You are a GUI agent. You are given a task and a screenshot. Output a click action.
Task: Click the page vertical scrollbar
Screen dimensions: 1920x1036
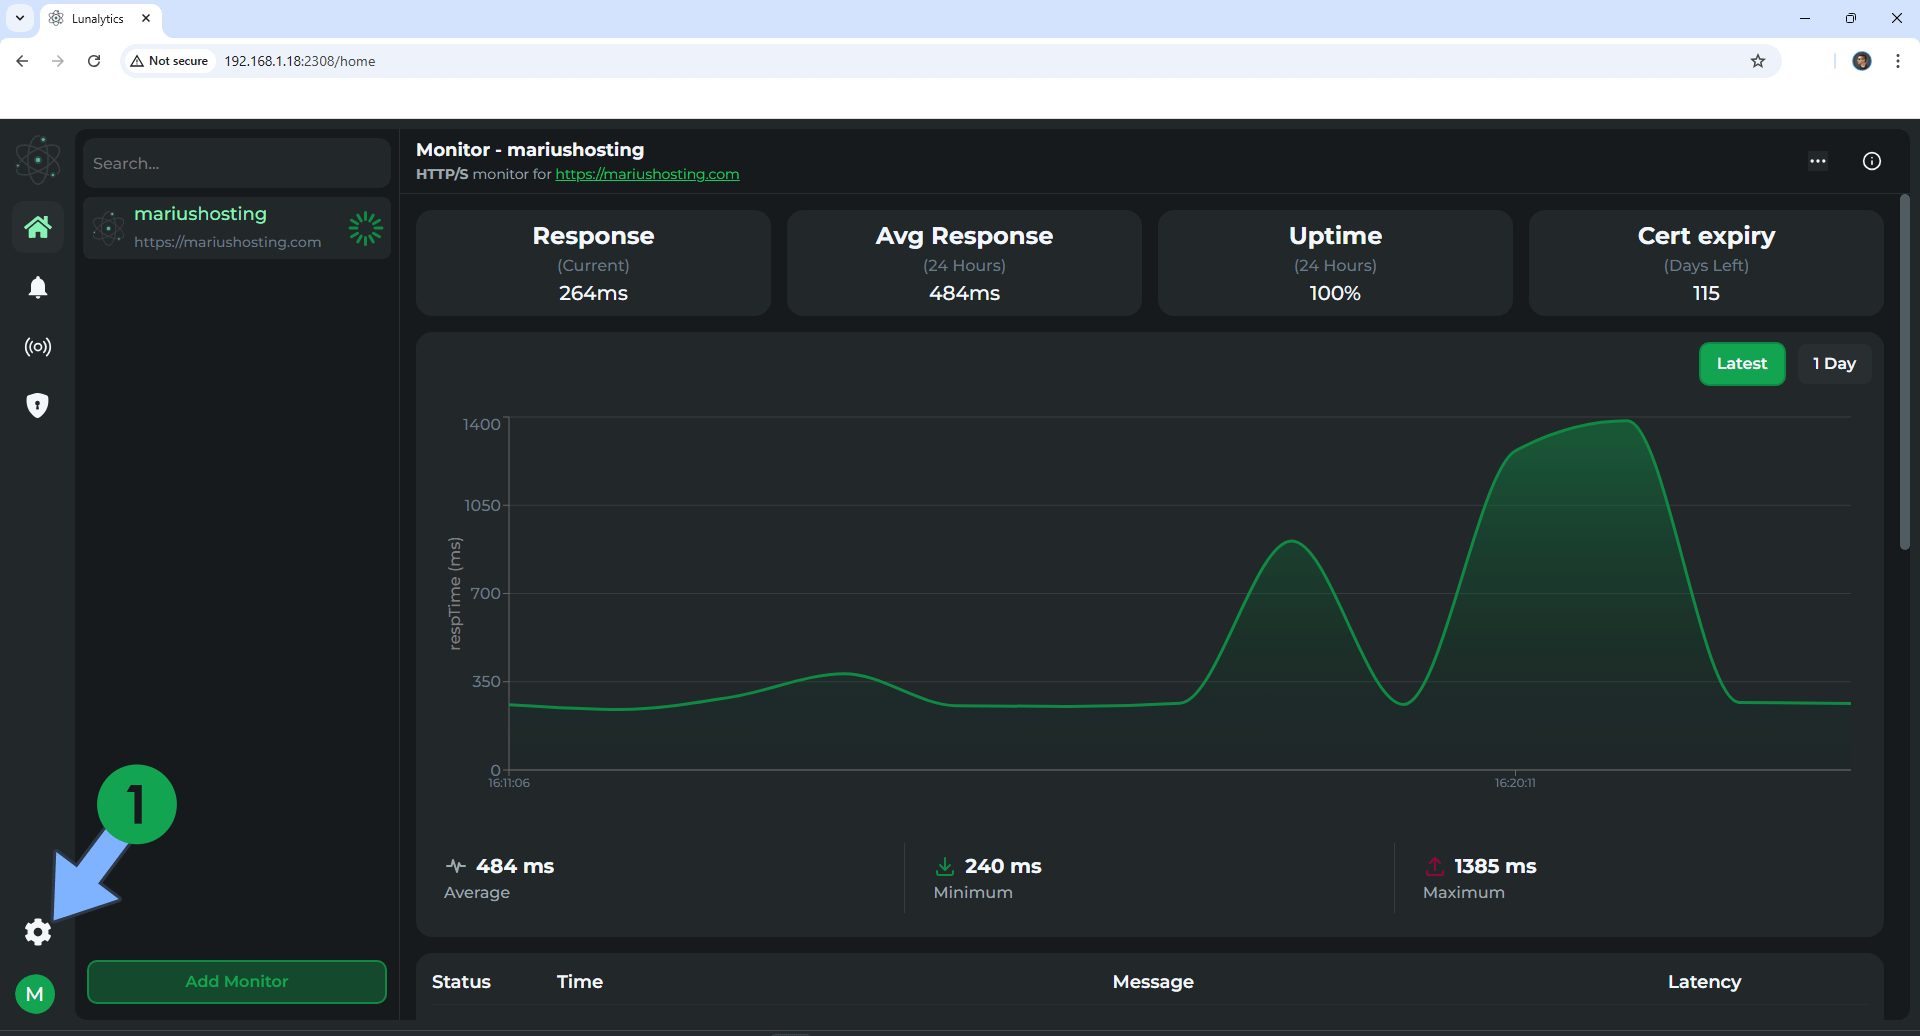pos(1905,372)
